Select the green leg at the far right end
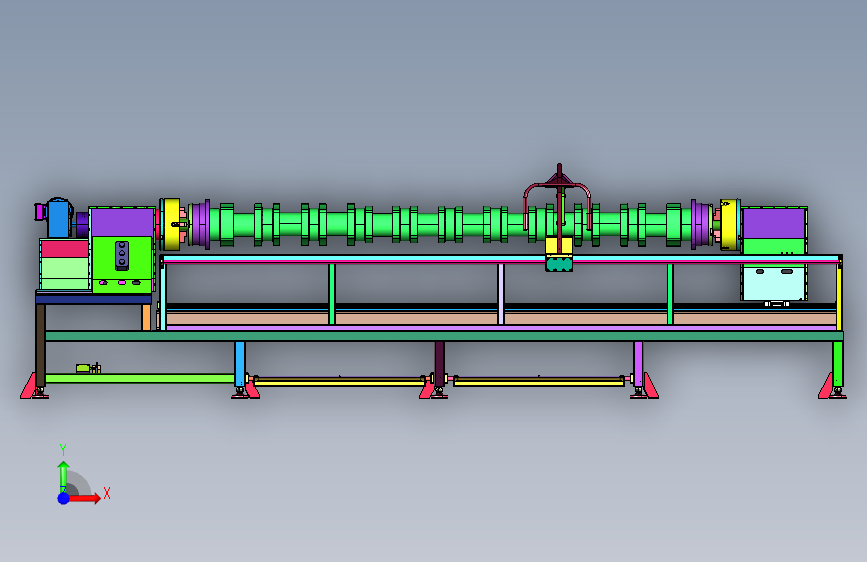The width and height of the screenshot is (867, 562). point(838,363)
